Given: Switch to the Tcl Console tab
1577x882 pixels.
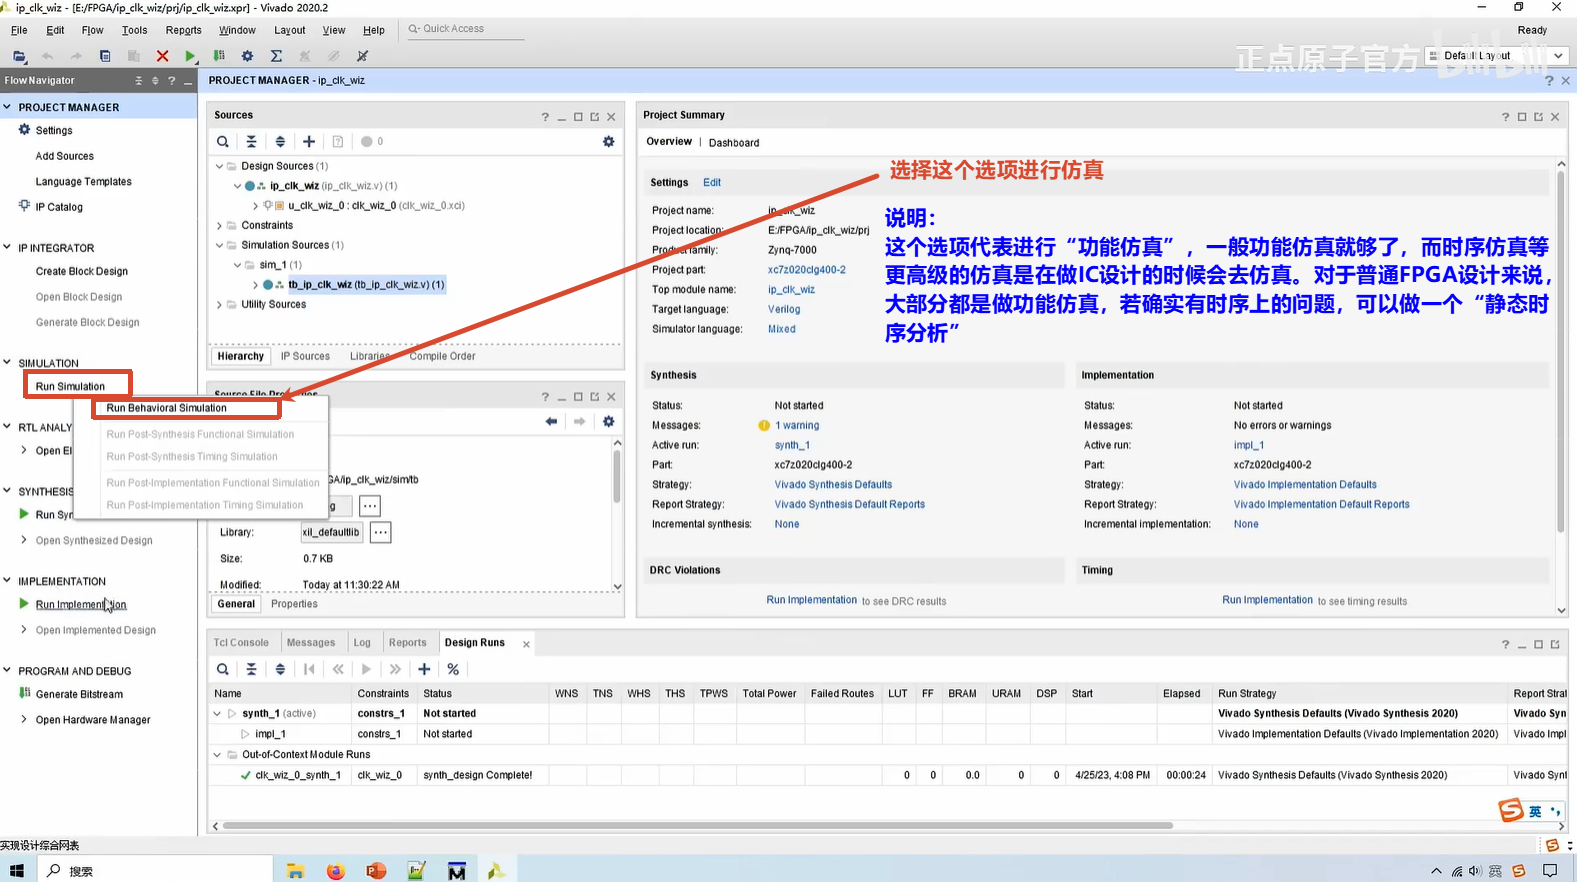Looking at the screenshot, I should [241, 643].
